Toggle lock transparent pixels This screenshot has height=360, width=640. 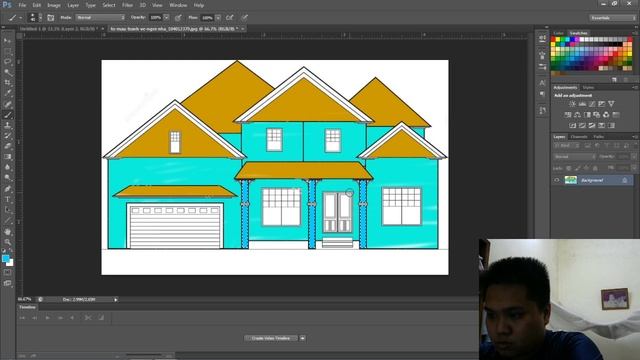tap(568, 168)
